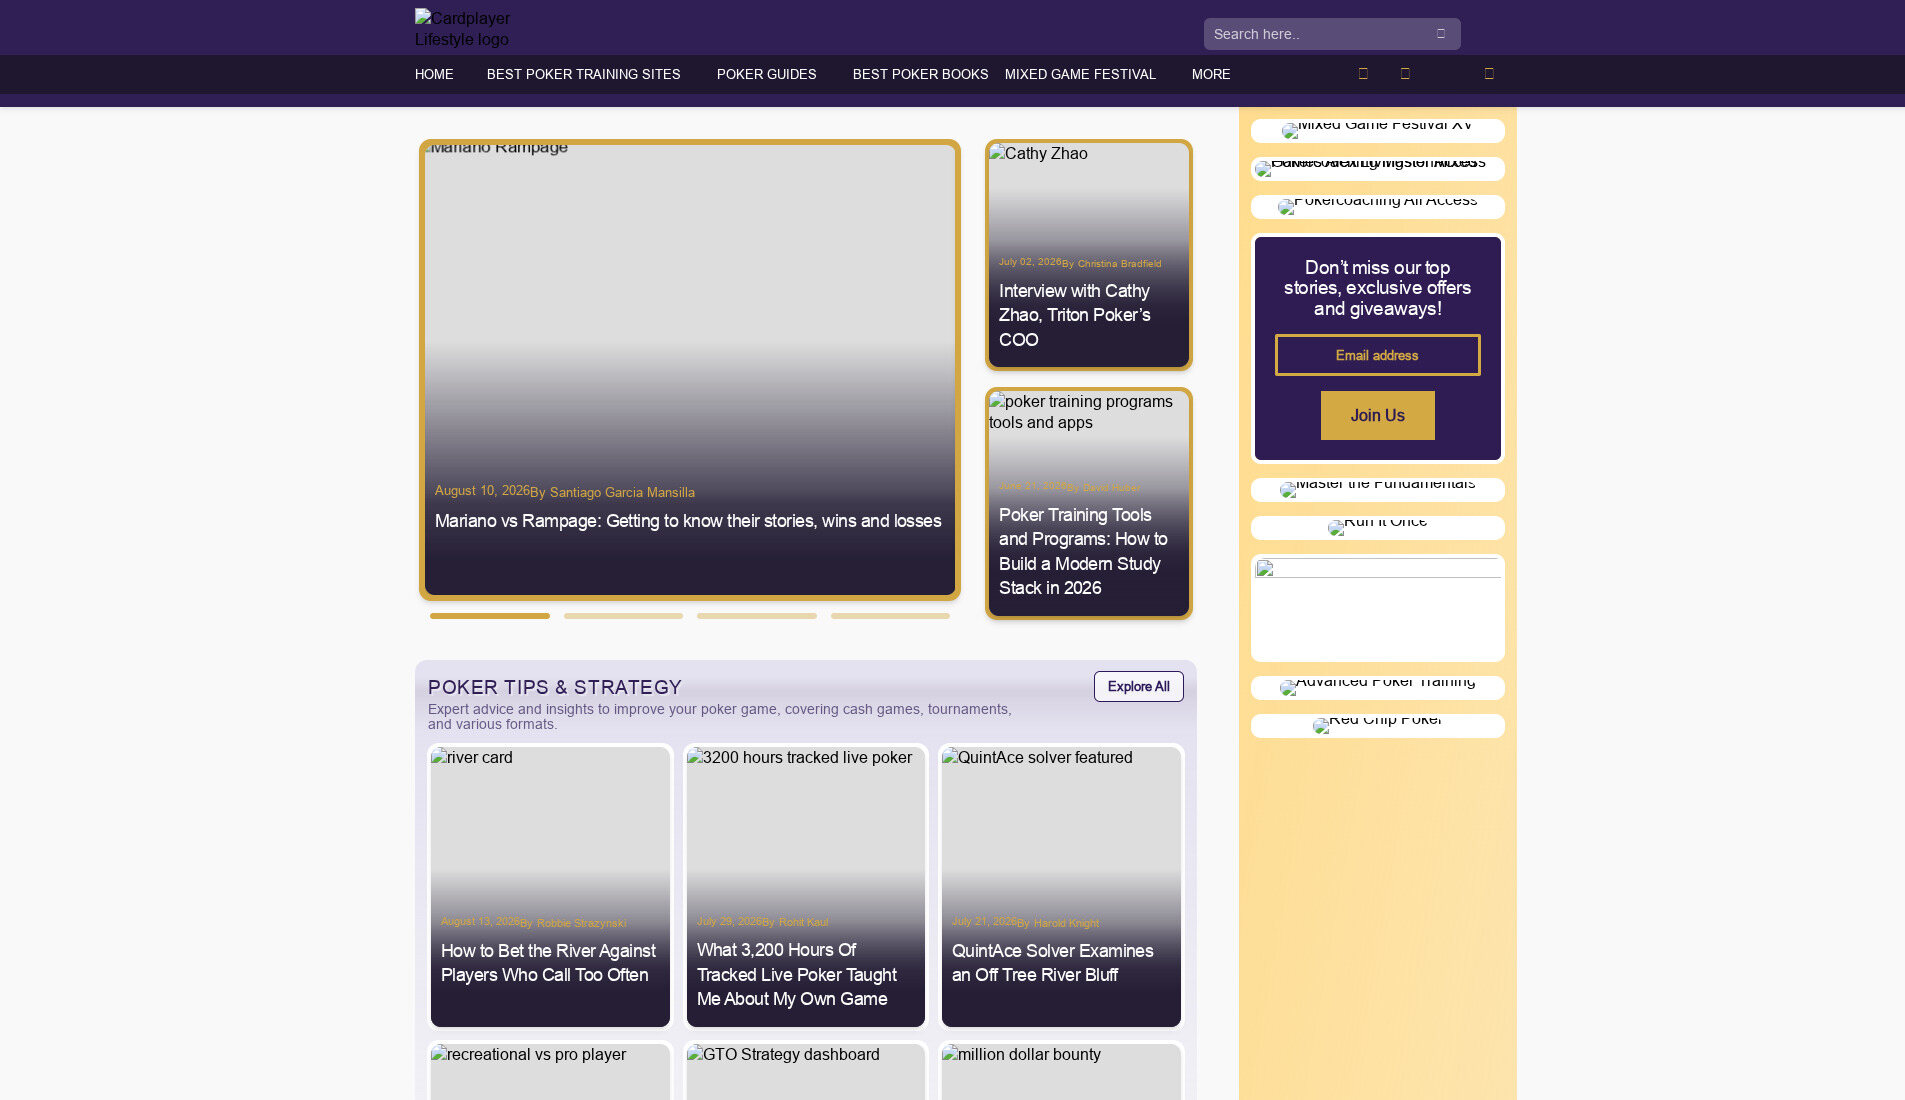Open the recreational vs pro player card

point(550,1072)
